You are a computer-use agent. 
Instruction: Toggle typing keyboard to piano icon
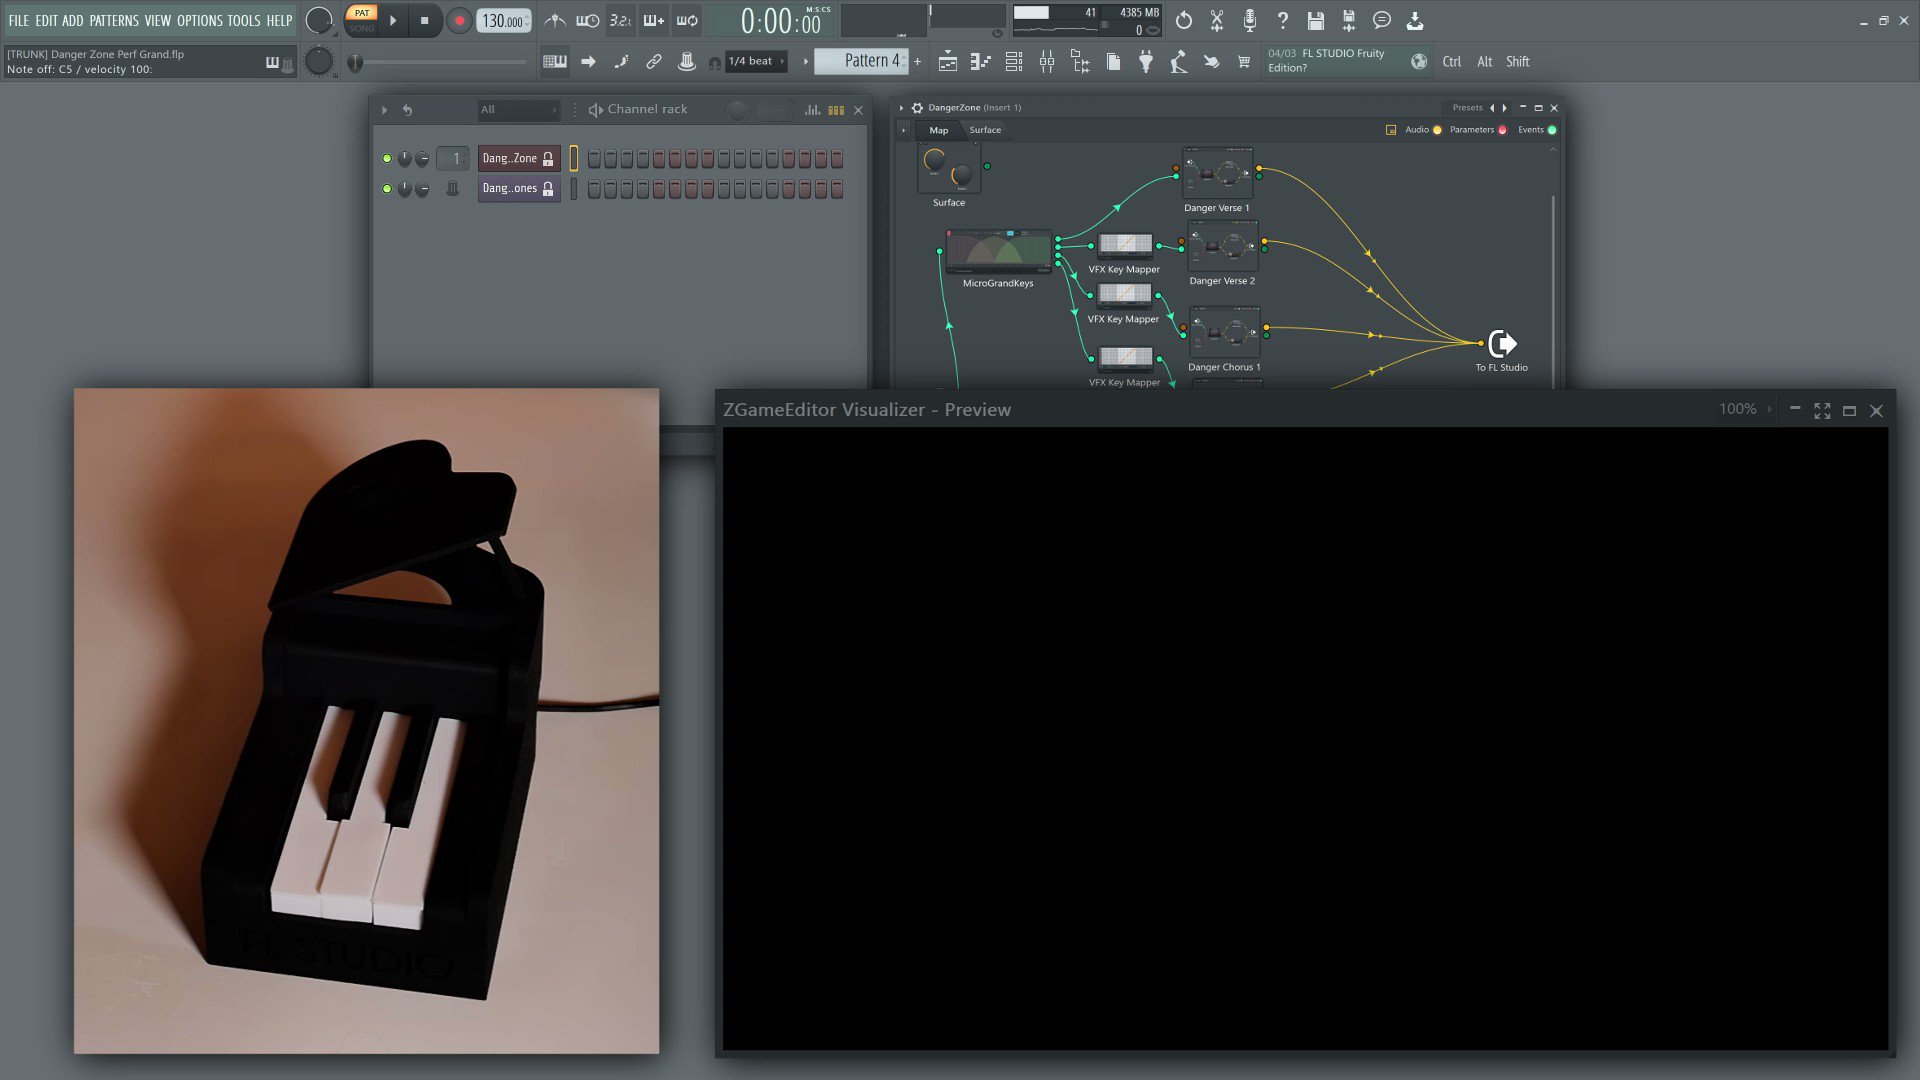pyautogui.click(x=554, y=61)
